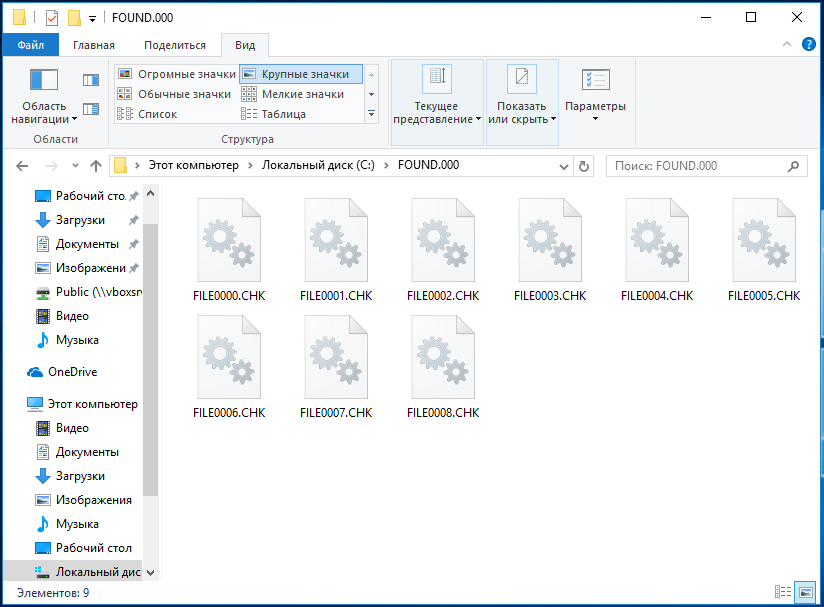Expand the layout gallery more arrow
Viewport: 824px width, 607px height.
pyautogui.click(x=372, y=114)
